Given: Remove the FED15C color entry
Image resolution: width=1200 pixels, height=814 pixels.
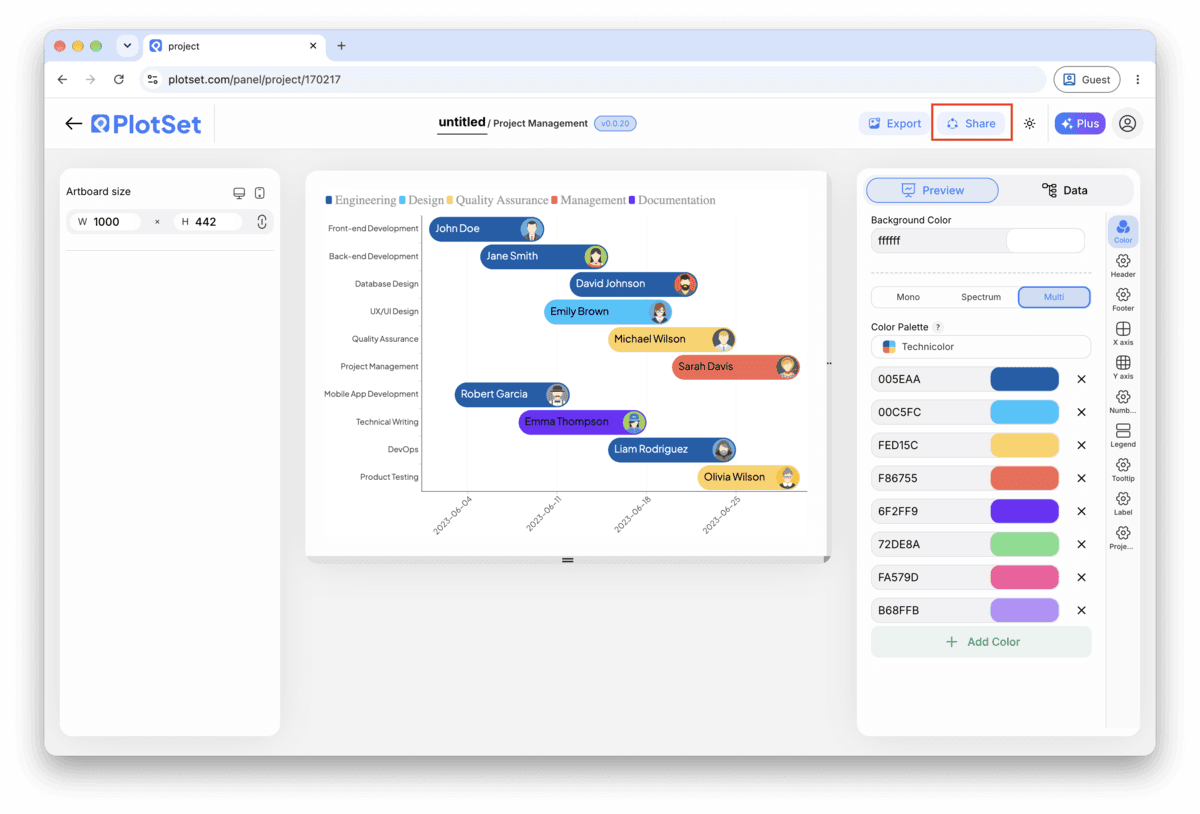Looking at the screenshot, I should tap(1081, 445).
